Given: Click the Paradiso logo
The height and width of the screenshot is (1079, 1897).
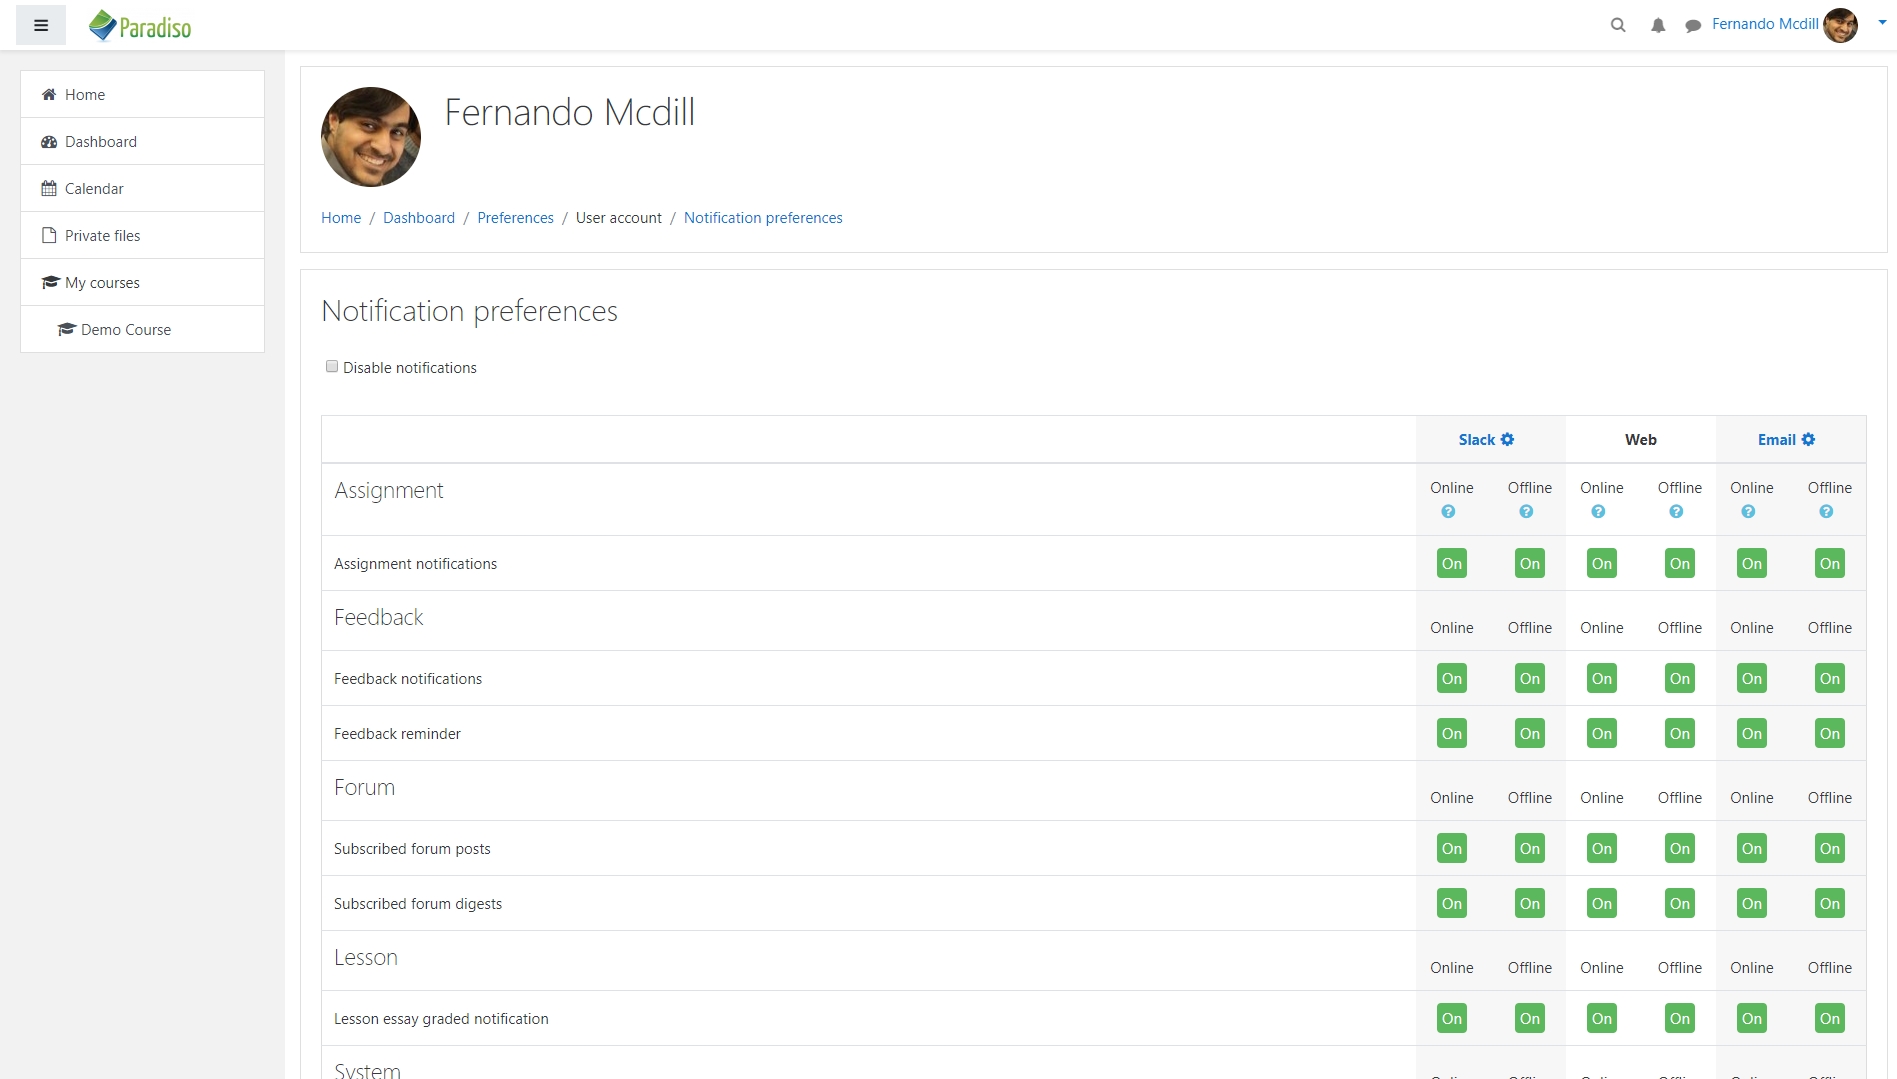Looking at the screenshot, I should coord(140,26).
